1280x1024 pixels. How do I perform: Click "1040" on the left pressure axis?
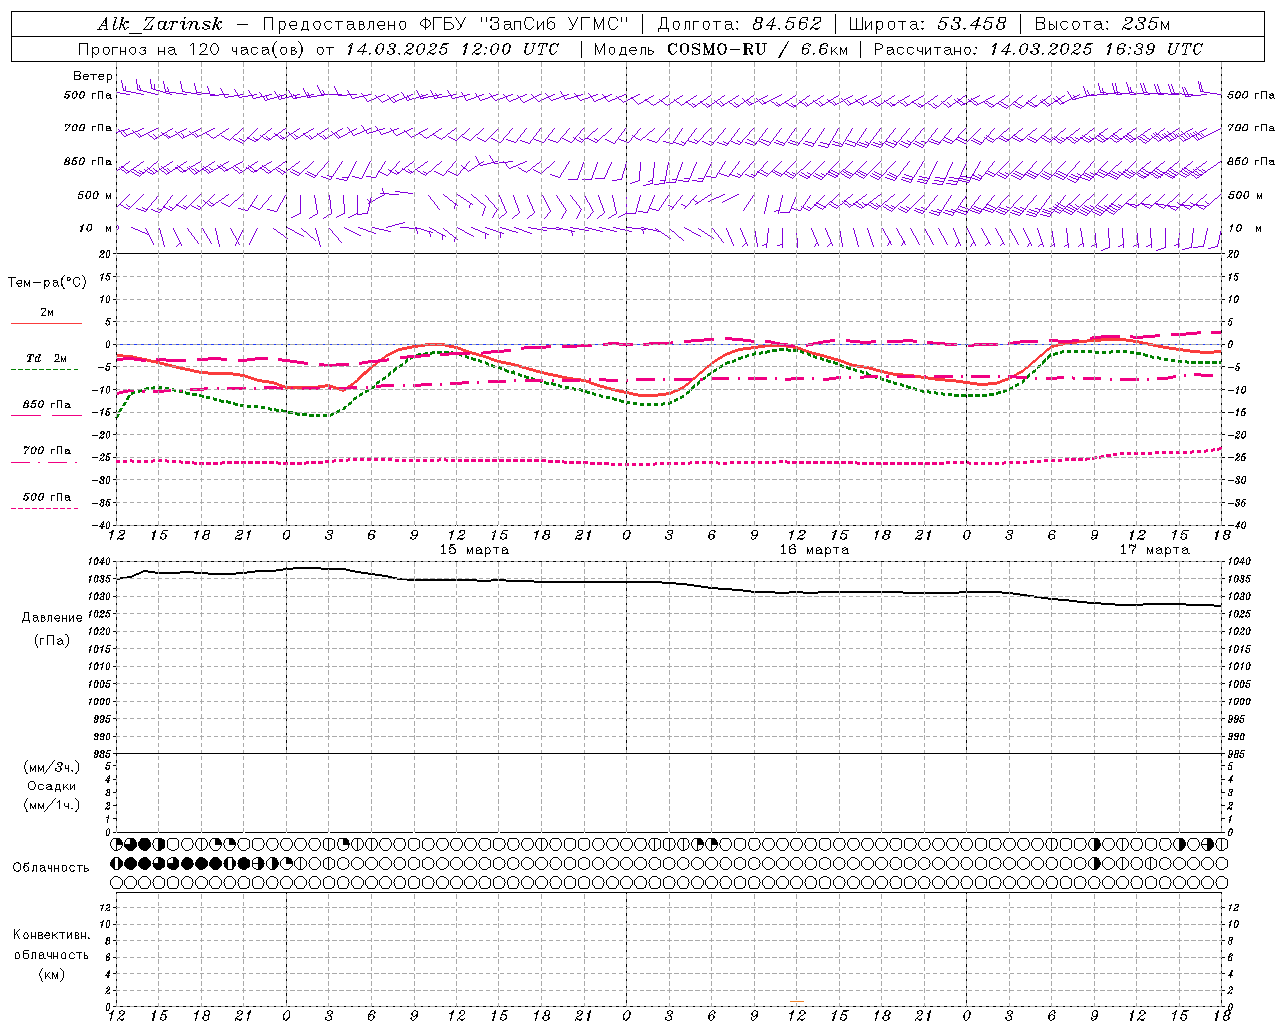pos(101,561)
